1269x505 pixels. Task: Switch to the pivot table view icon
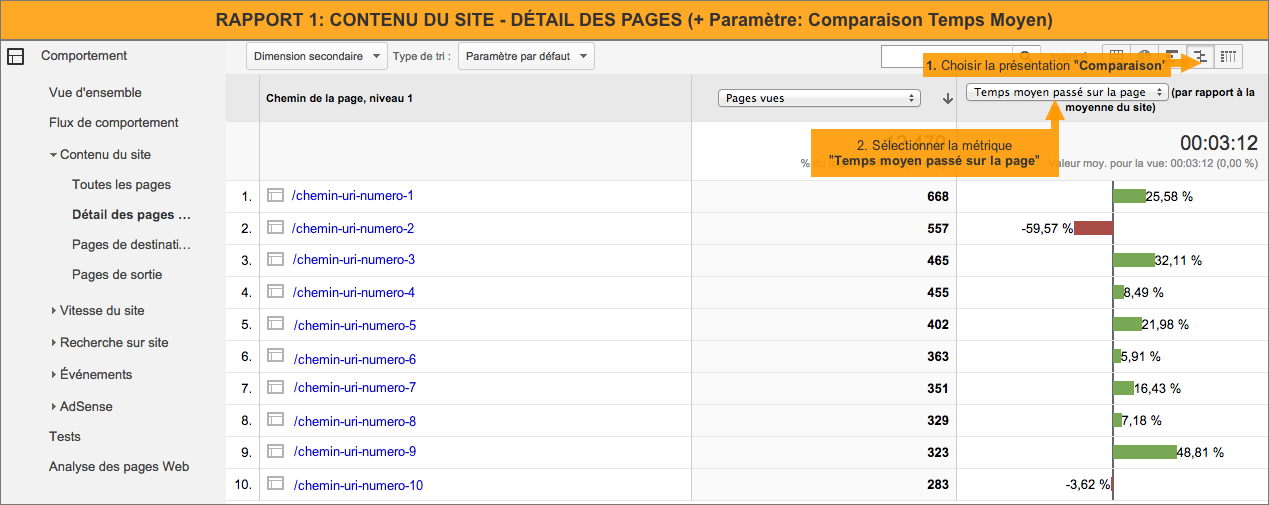click(1229, 57)
